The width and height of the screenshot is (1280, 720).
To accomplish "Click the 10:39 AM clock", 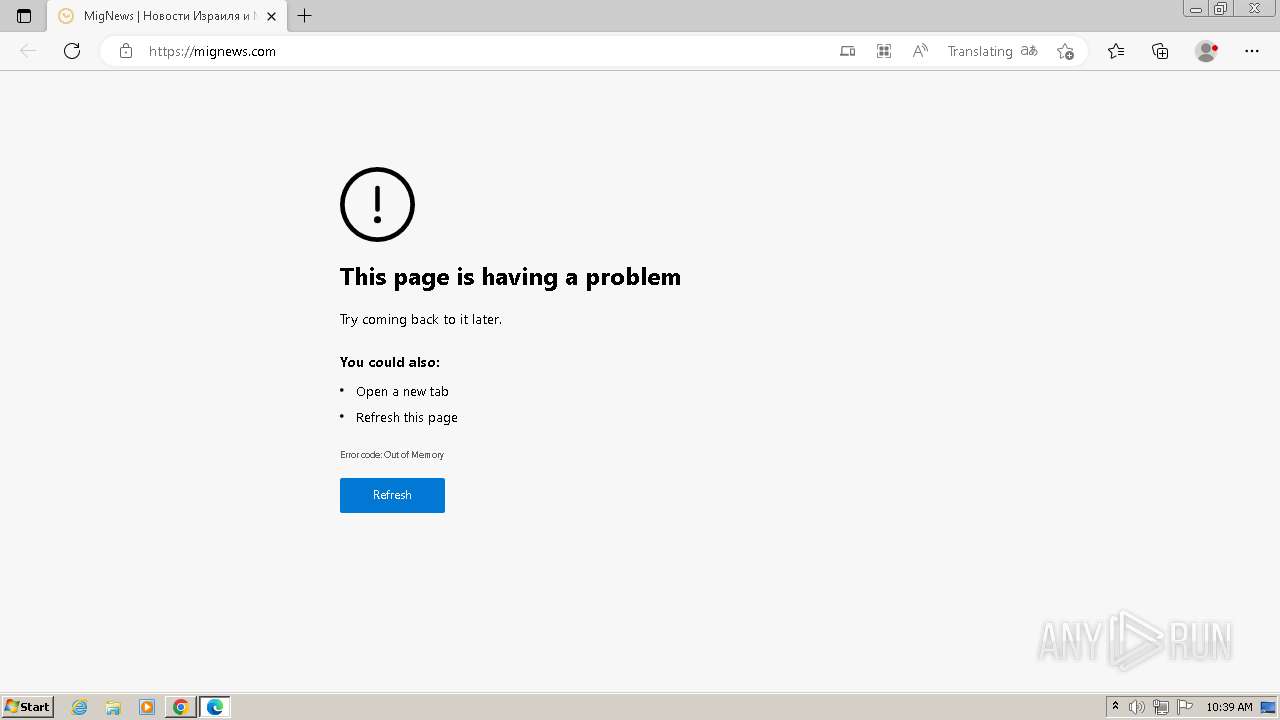I will pyautogui.click(x=1229, y=707).
